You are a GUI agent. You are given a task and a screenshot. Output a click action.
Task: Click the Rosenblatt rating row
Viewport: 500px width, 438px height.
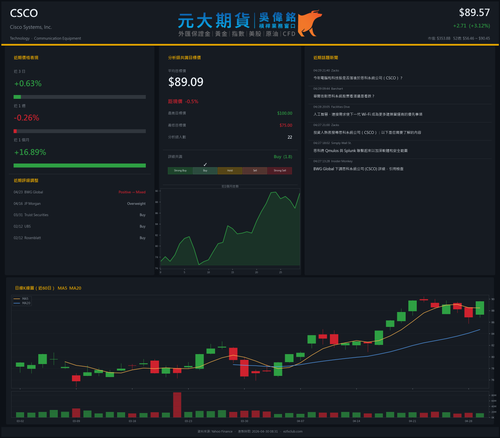tap(80, 238)
